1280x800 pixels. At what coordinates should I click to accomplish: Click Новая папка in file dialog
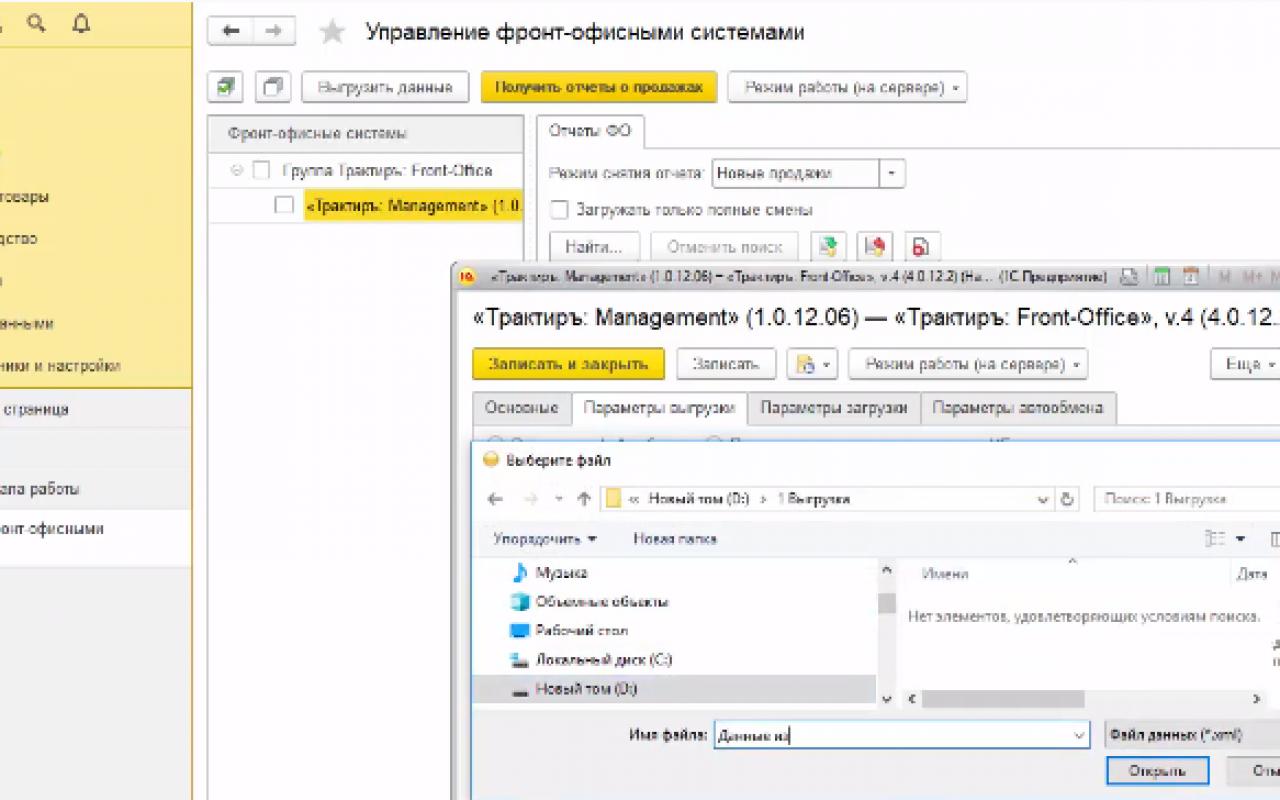coord(675,539)
